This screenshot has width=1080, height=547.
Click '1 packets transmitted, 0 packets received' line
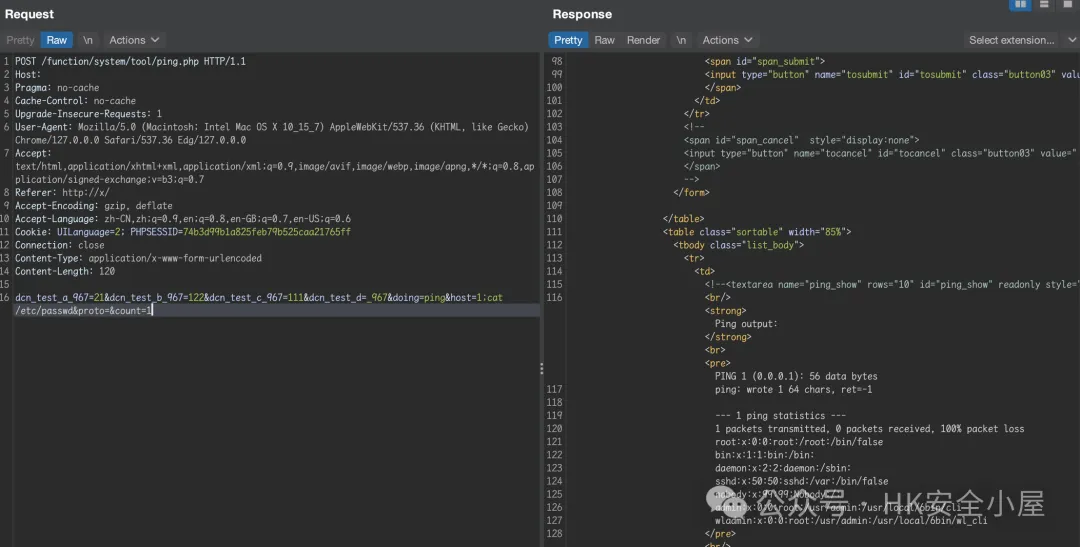(869, 429)
